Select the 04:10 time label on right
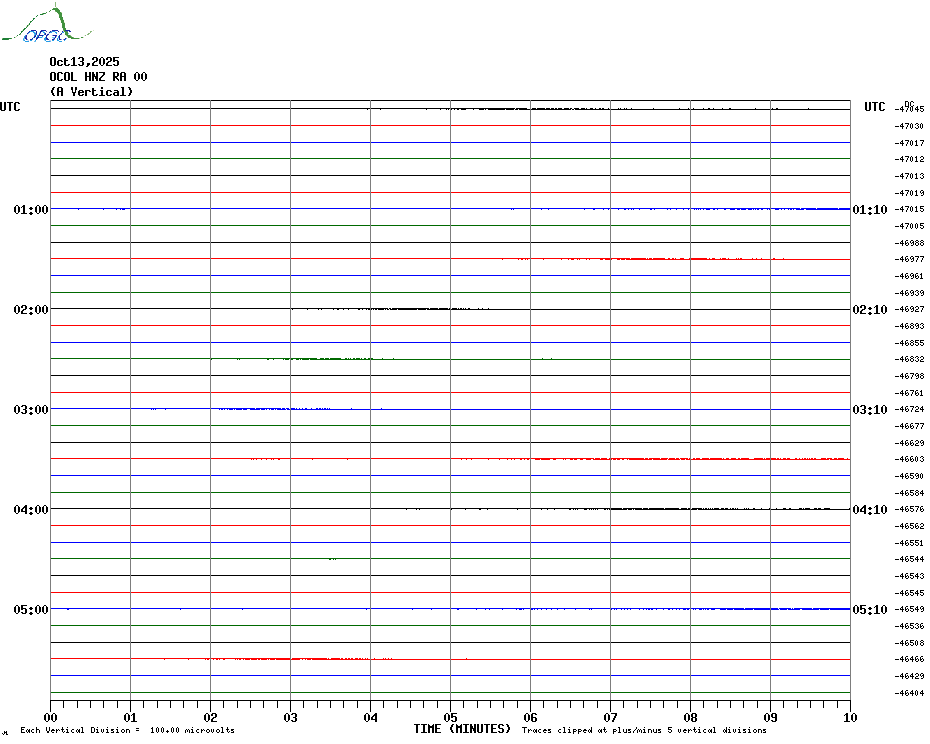 click(869, 510)
